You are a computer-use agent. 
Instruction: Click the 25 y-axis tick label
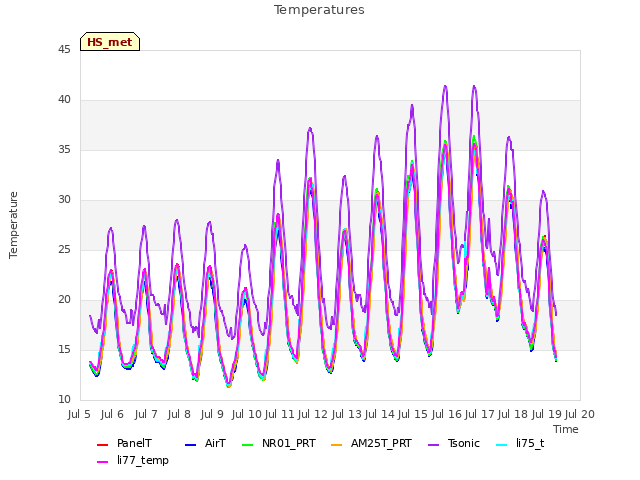(x=64, y=250)
